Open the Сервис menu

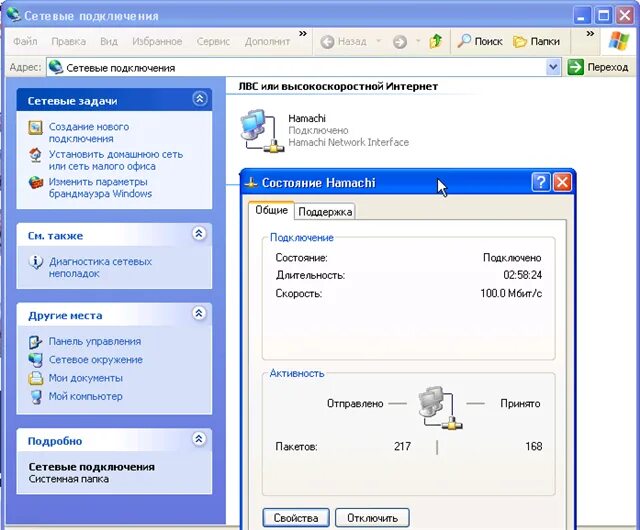click(213, 41)
